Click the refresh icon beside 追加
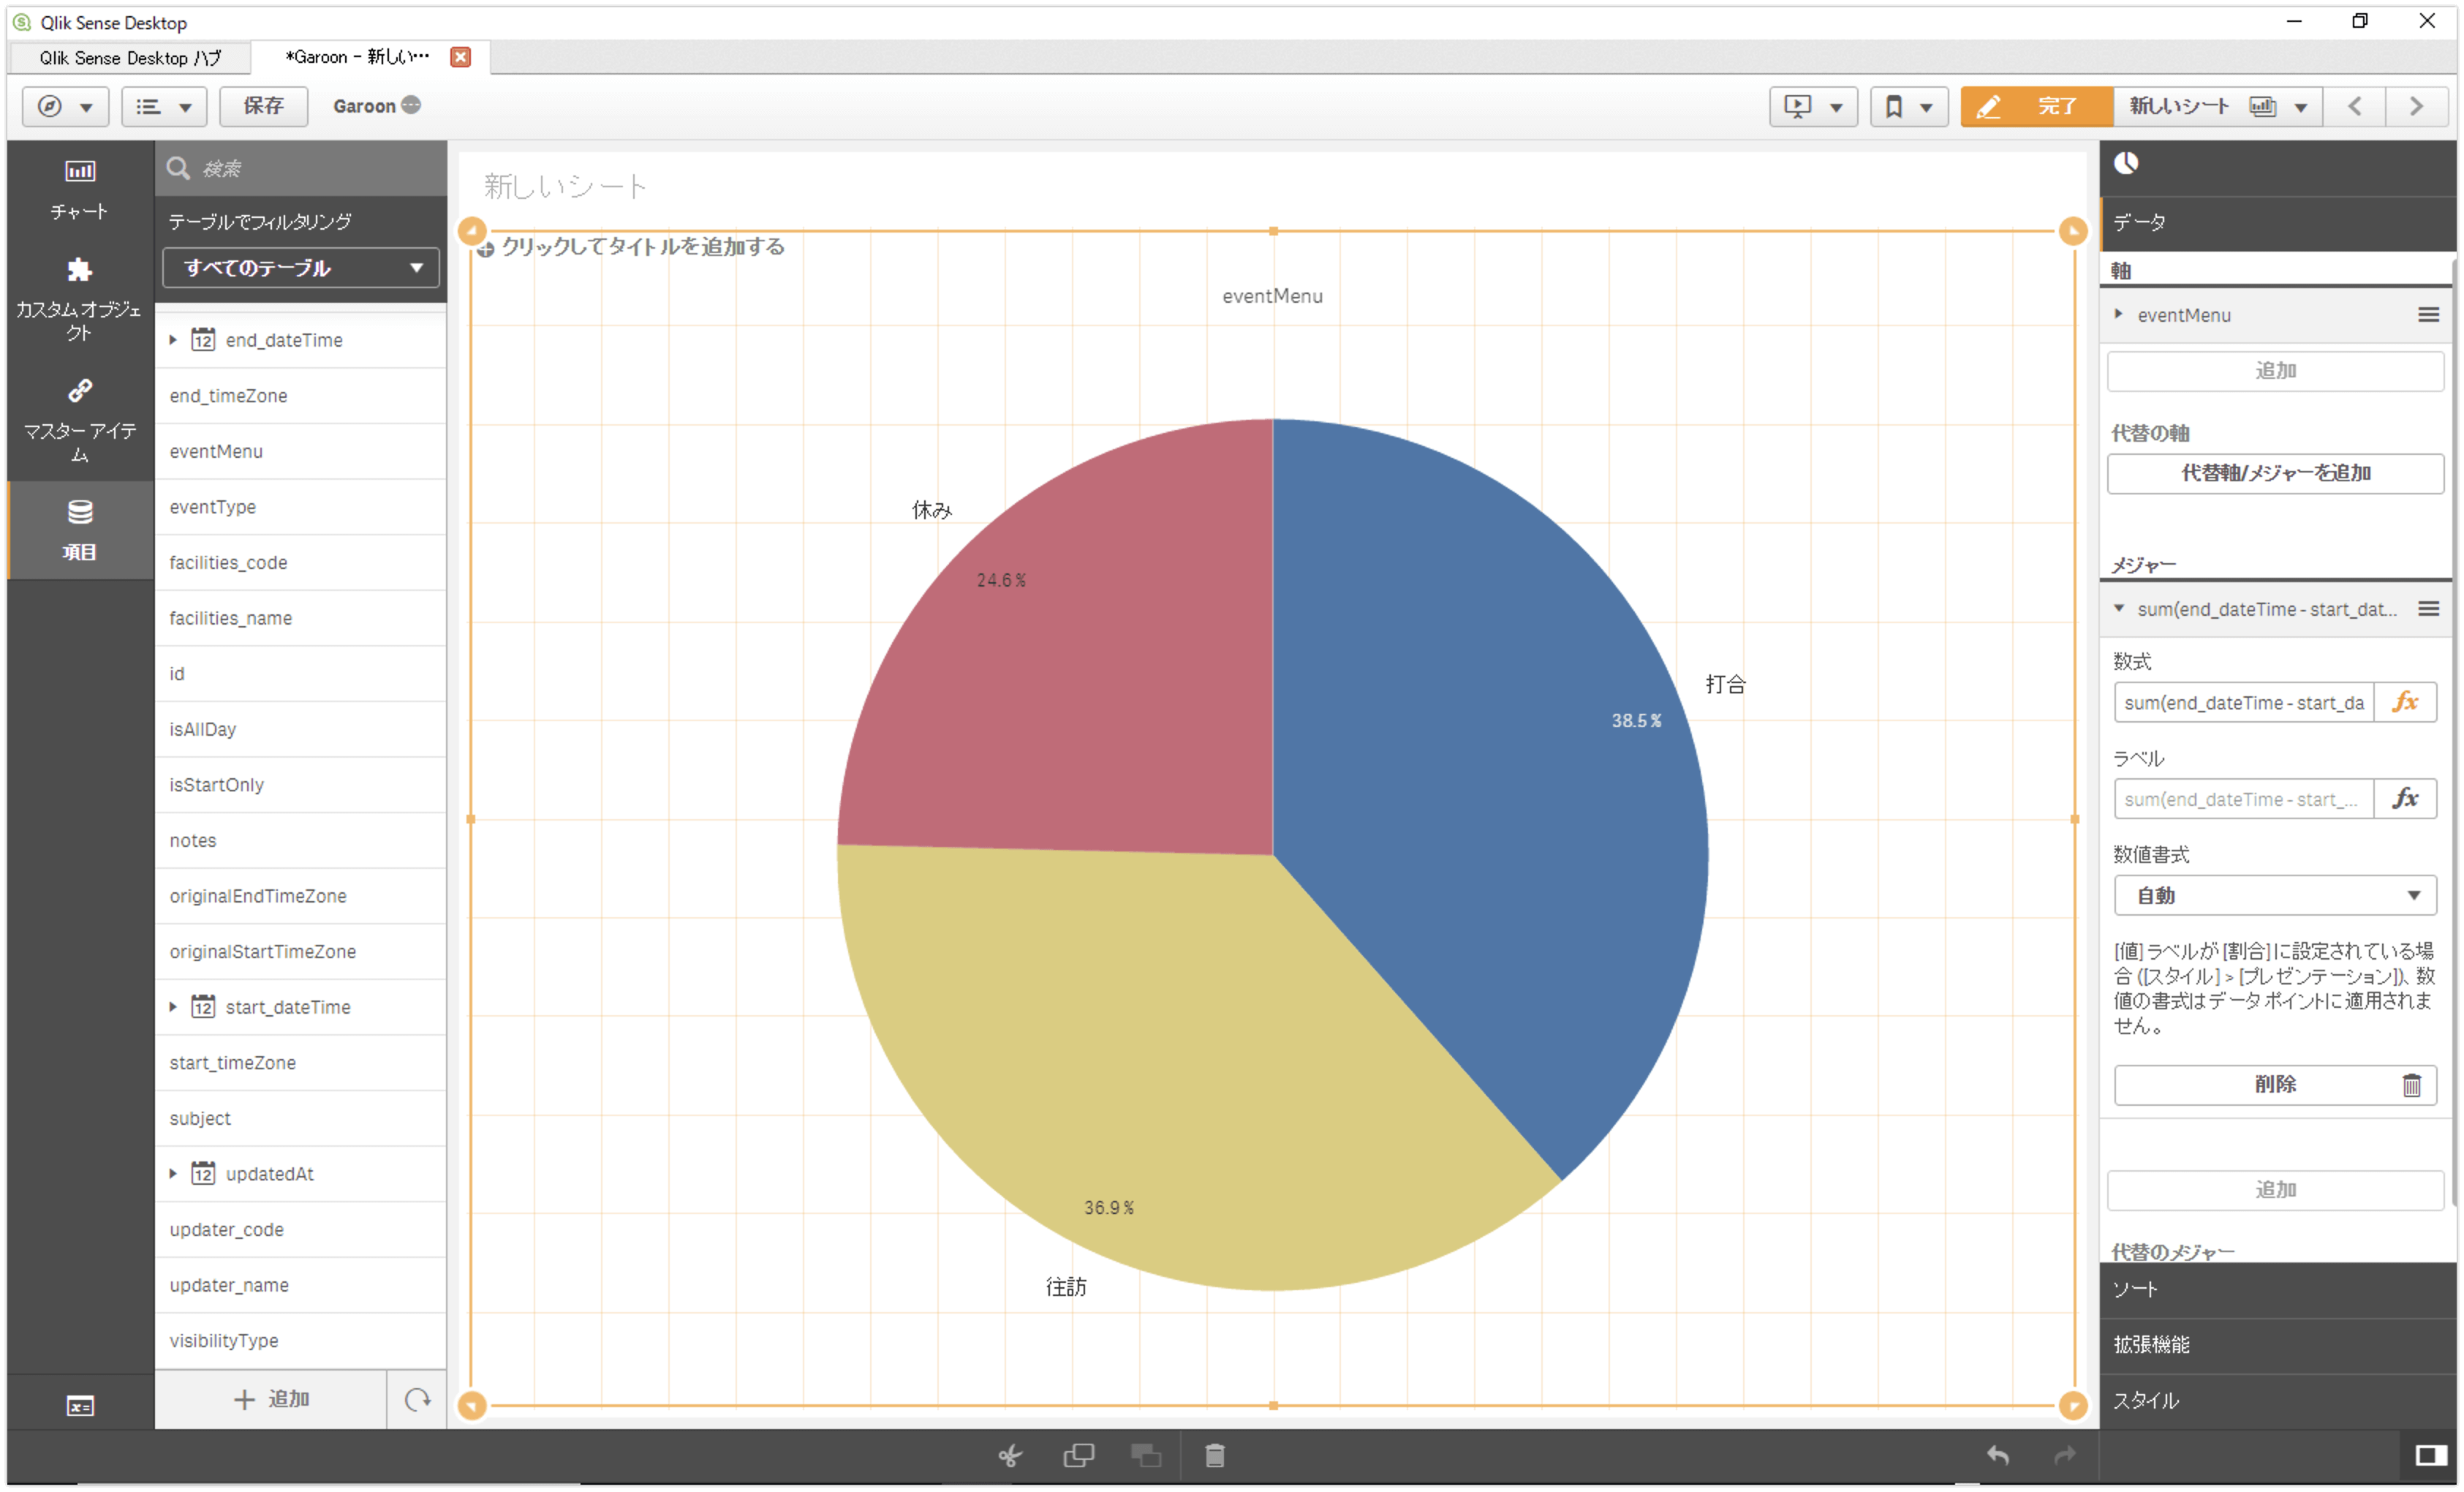 (x=417, y=1400)
